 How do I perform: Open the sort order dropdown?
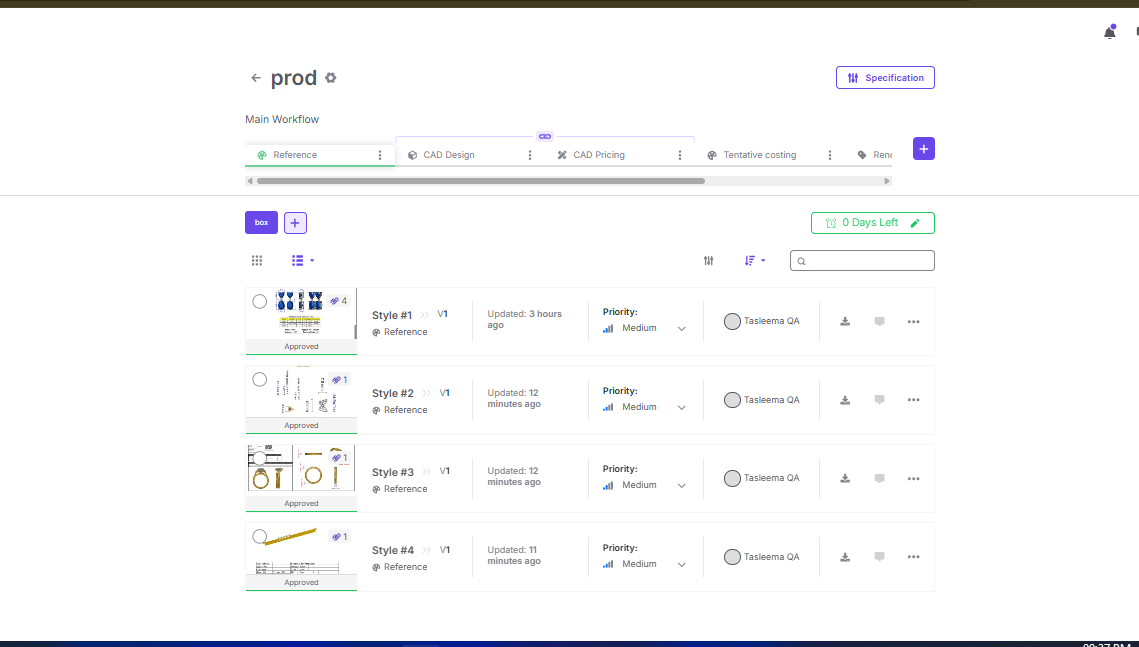tap(755, 261)
